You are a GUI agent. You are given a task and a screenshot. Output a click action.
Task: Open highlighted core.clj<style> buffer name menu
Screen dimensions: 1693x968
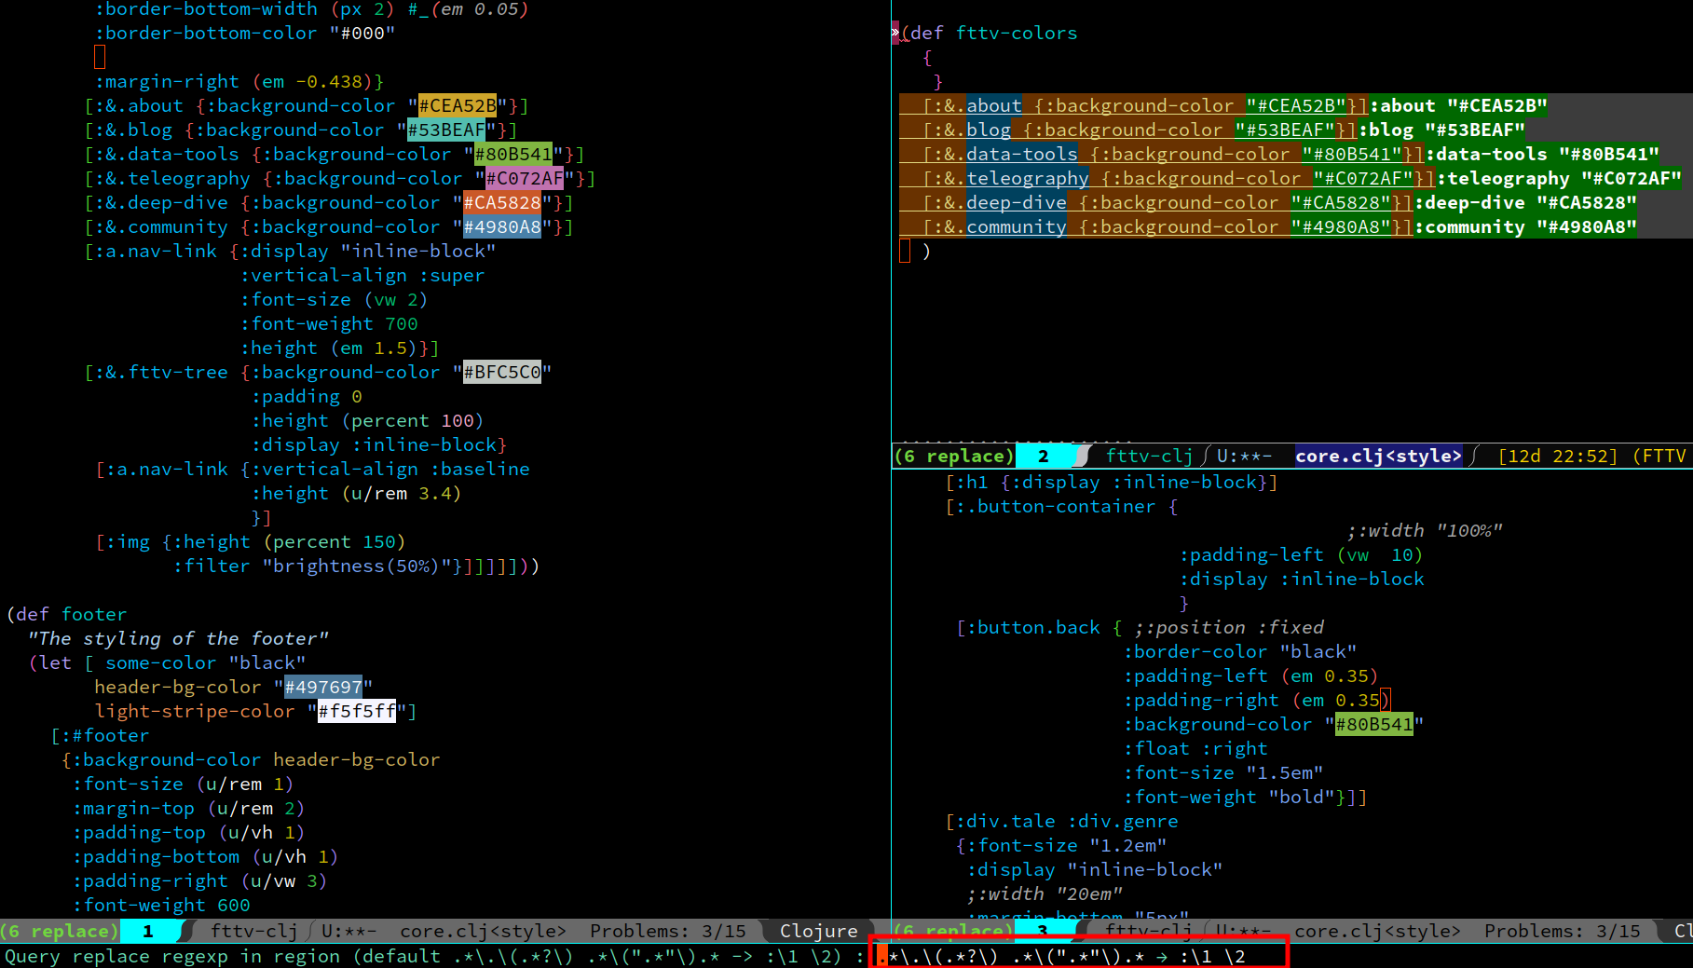pos(1378,456)
